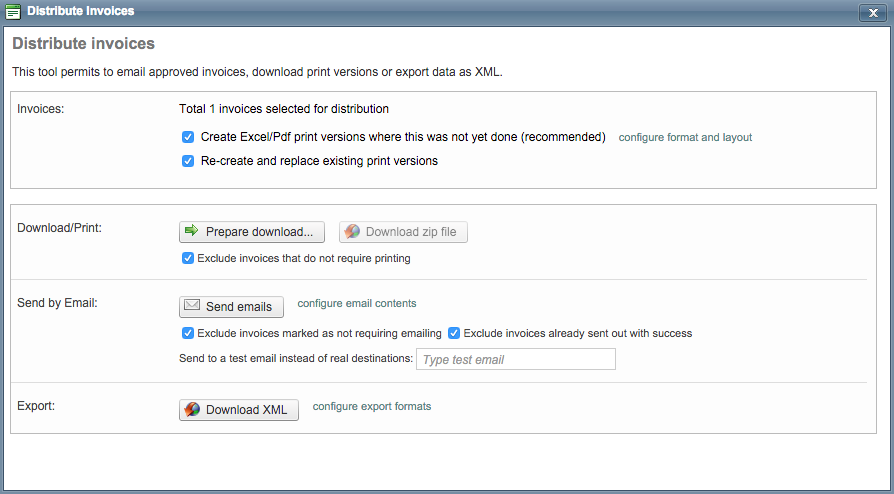
Task: Toggle Exclude invoices that do not require printing
Action: 188,258
